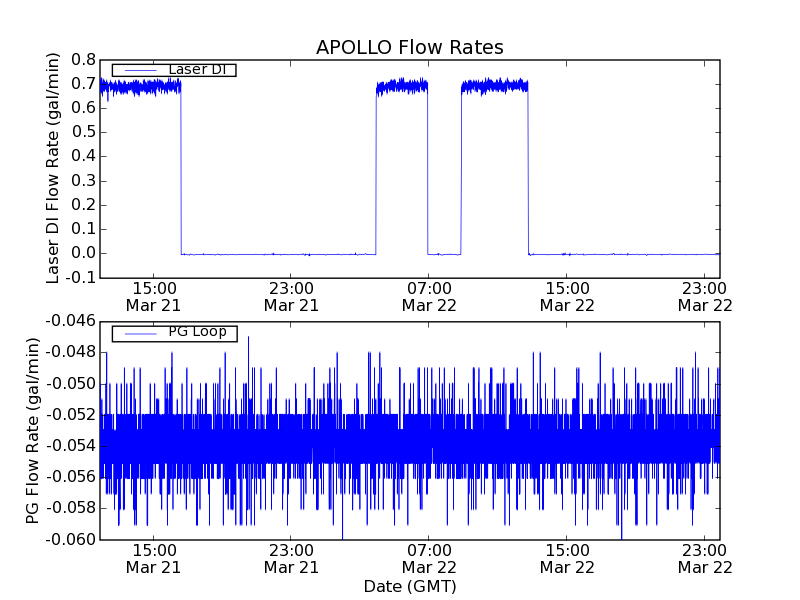The height and width of the screenshot is (600, 800).
Task: Click the APOLLO Flow Rates chart title
Action: click(x=409, y=48)
